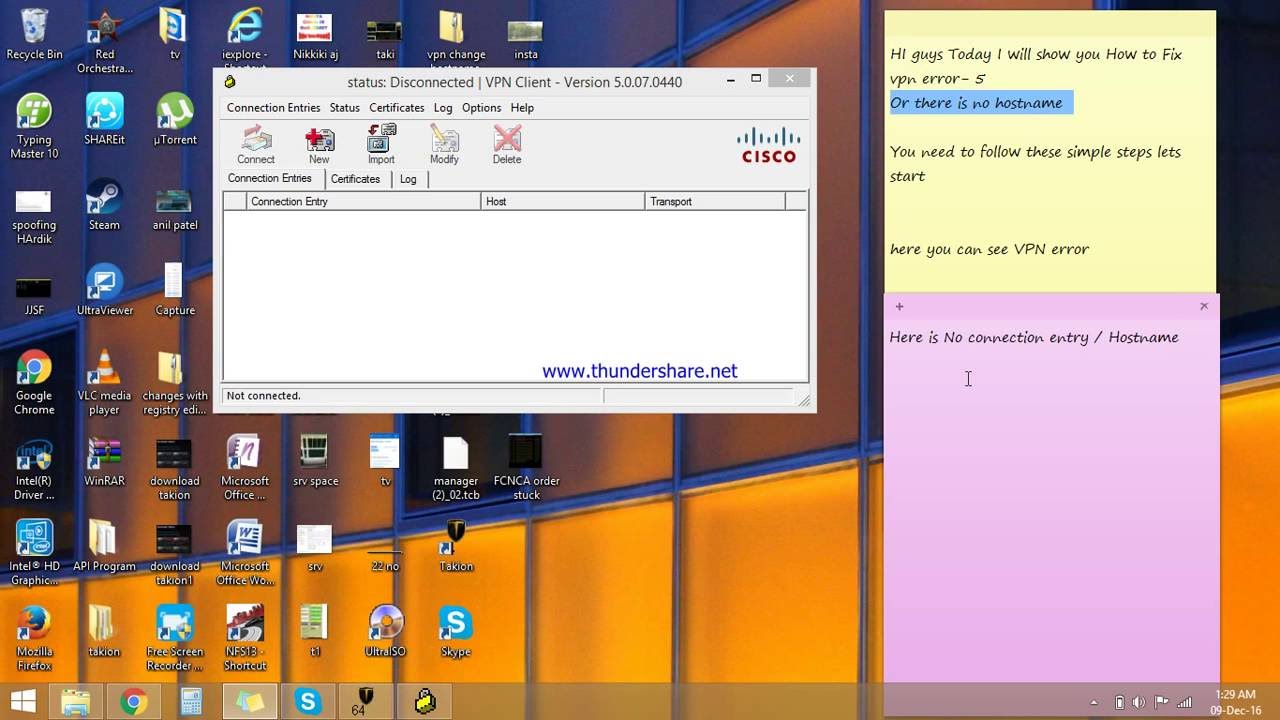
Task: Select the Google Chrome desktop icon
Action: [34, 382]
